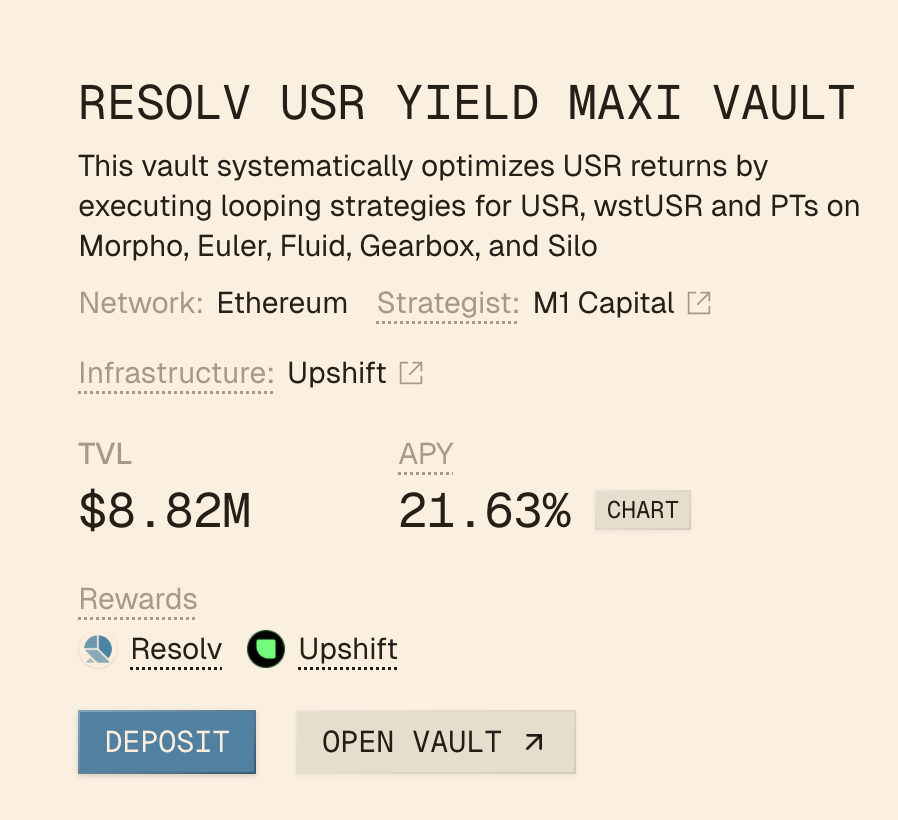Image resolution: width=898 pixels, height=820 pixels.
Task: Click the Resolv rewards logo icon
Action: coord(98,650)
